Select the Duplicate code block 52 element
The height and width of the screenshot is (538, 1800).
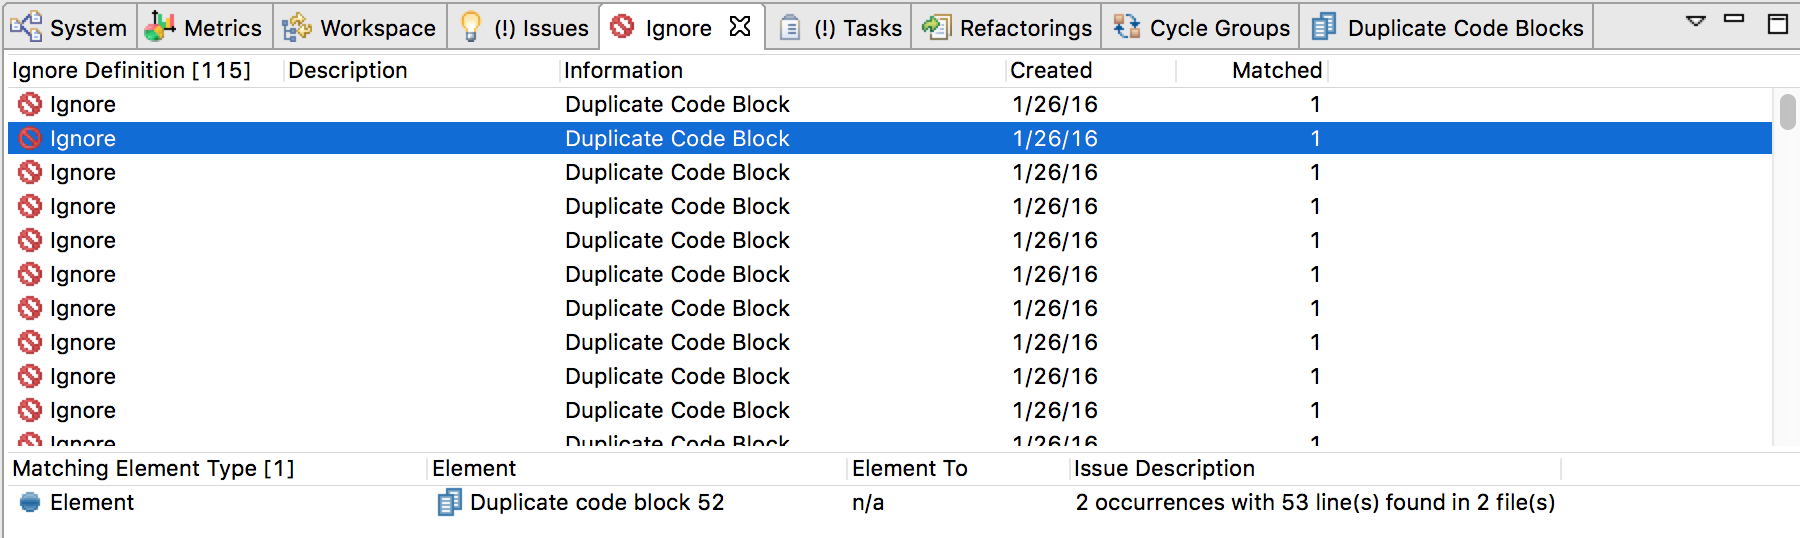pyautogui.click(x=596, y=502)
